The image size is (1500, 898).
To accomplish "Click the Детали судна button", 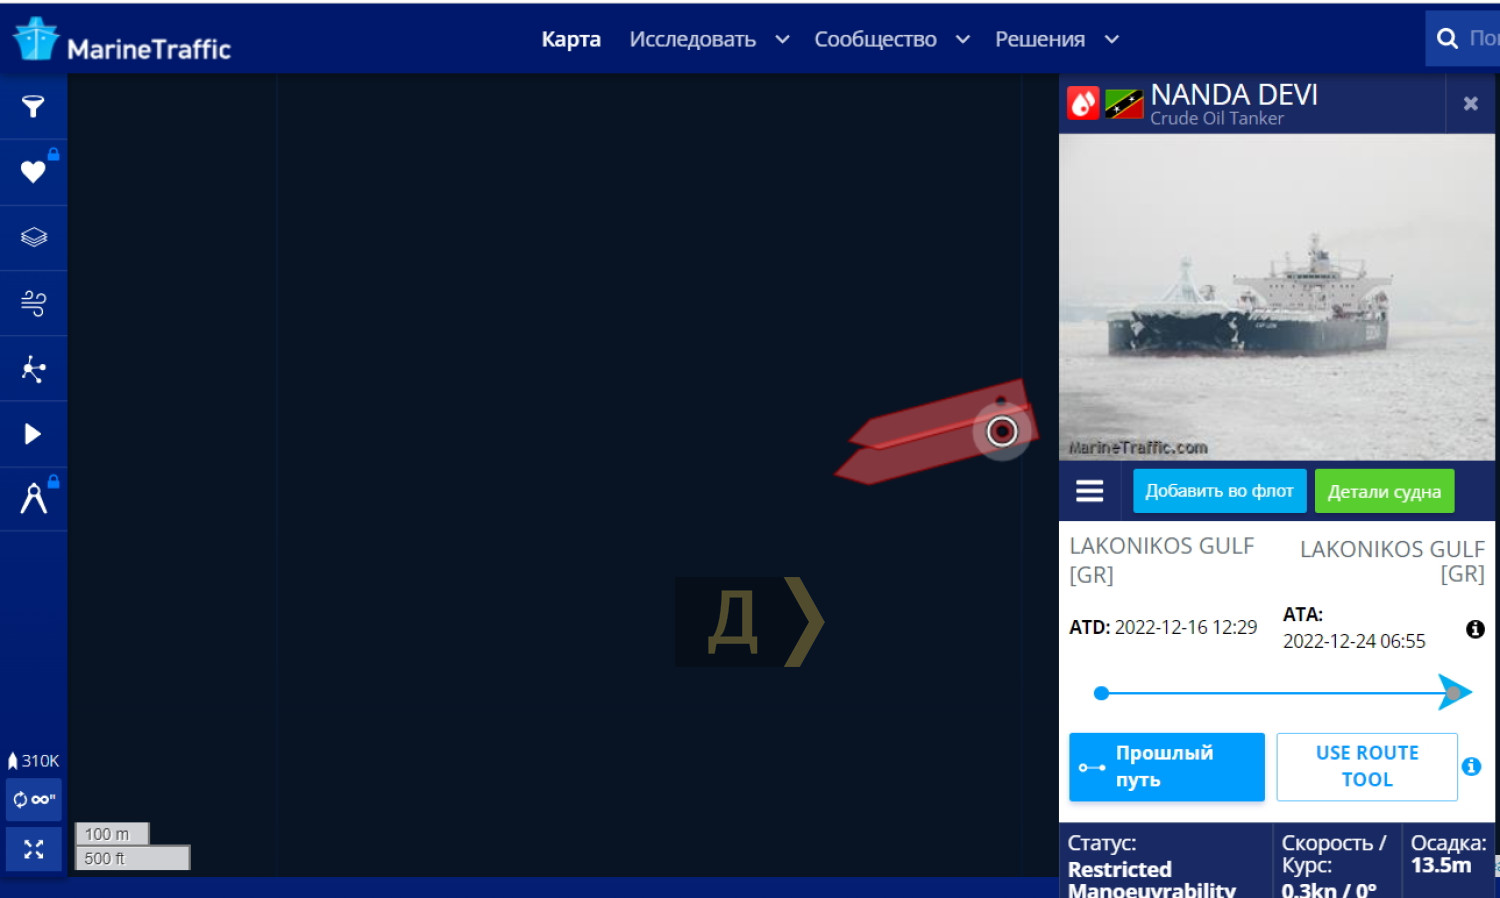I will [1383, 491].
